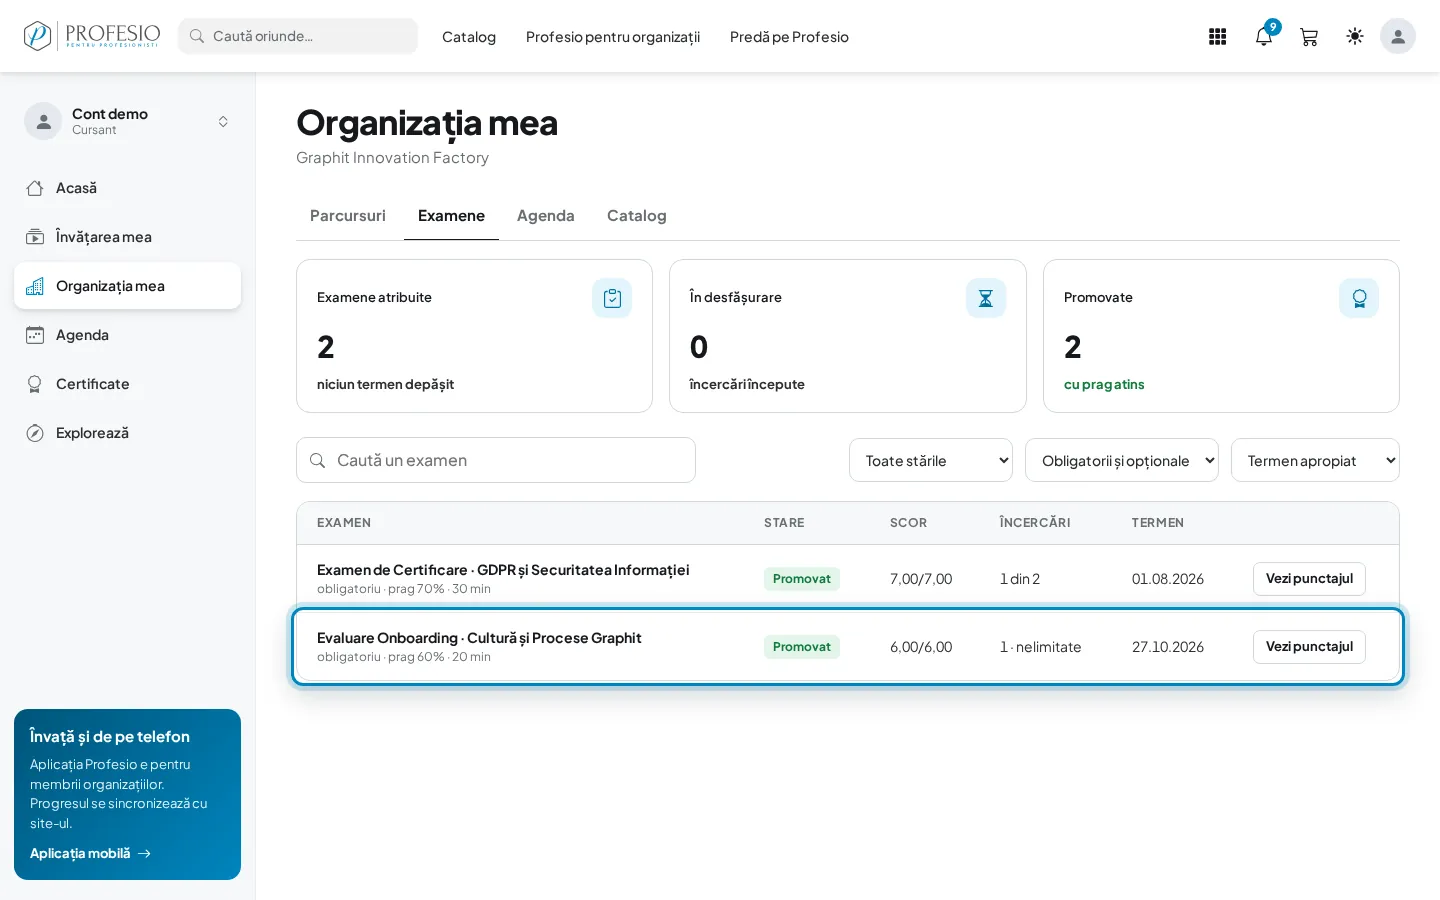Click the cu prag atins text
1440x900 pixels.
pos(1104,384)
